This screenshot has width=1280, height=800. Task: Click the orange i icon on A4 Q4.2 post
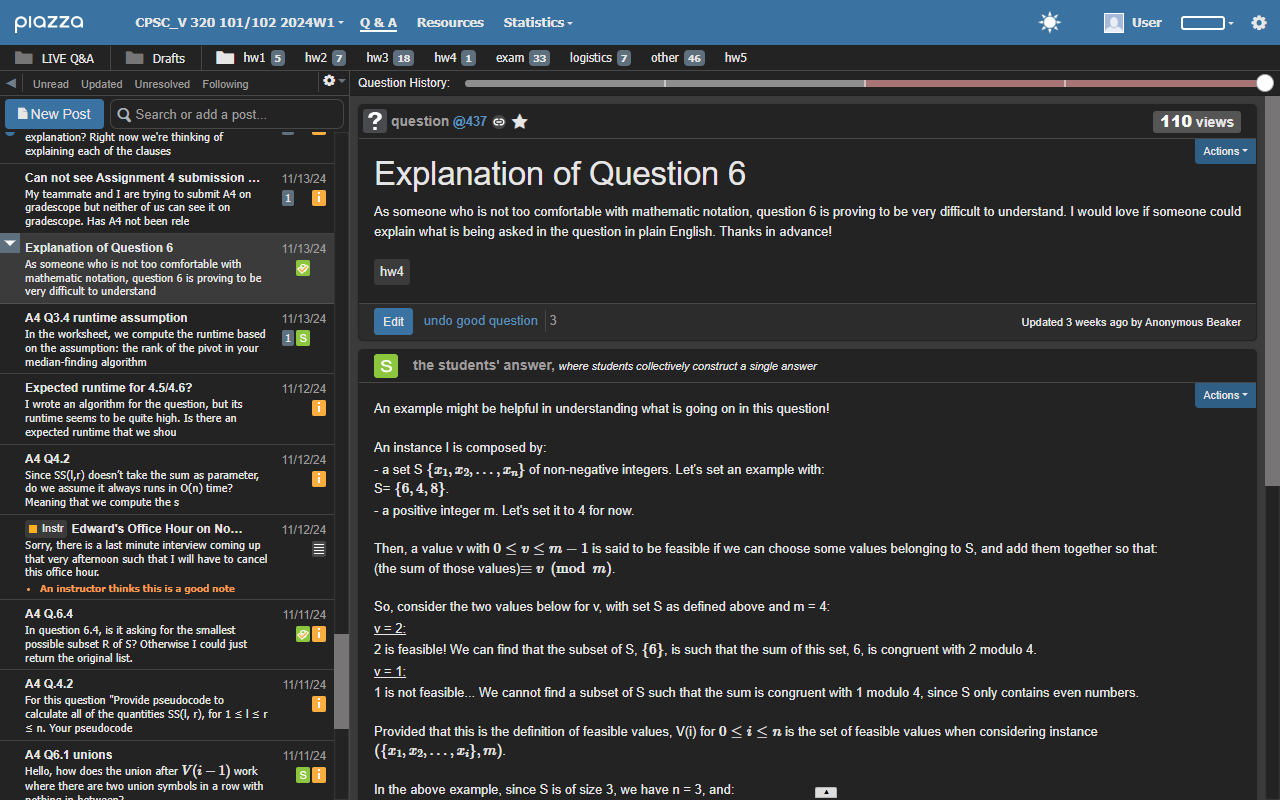coord(319,479)
